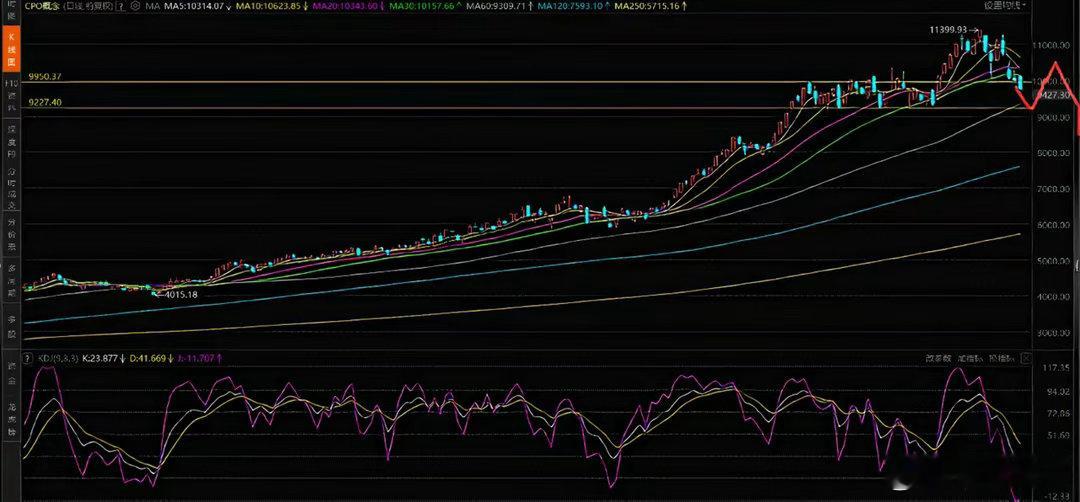Open the F10 资料 sidebar tab
This screenshot has height=502, width=1080.
pos(10,95)
